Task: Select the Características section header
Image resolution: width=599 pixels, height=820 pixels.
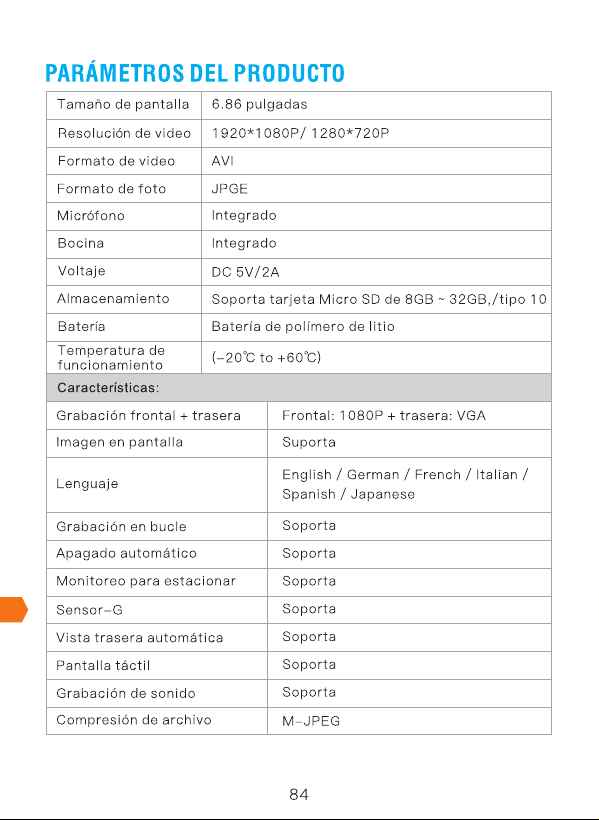Action: [108, 388]
